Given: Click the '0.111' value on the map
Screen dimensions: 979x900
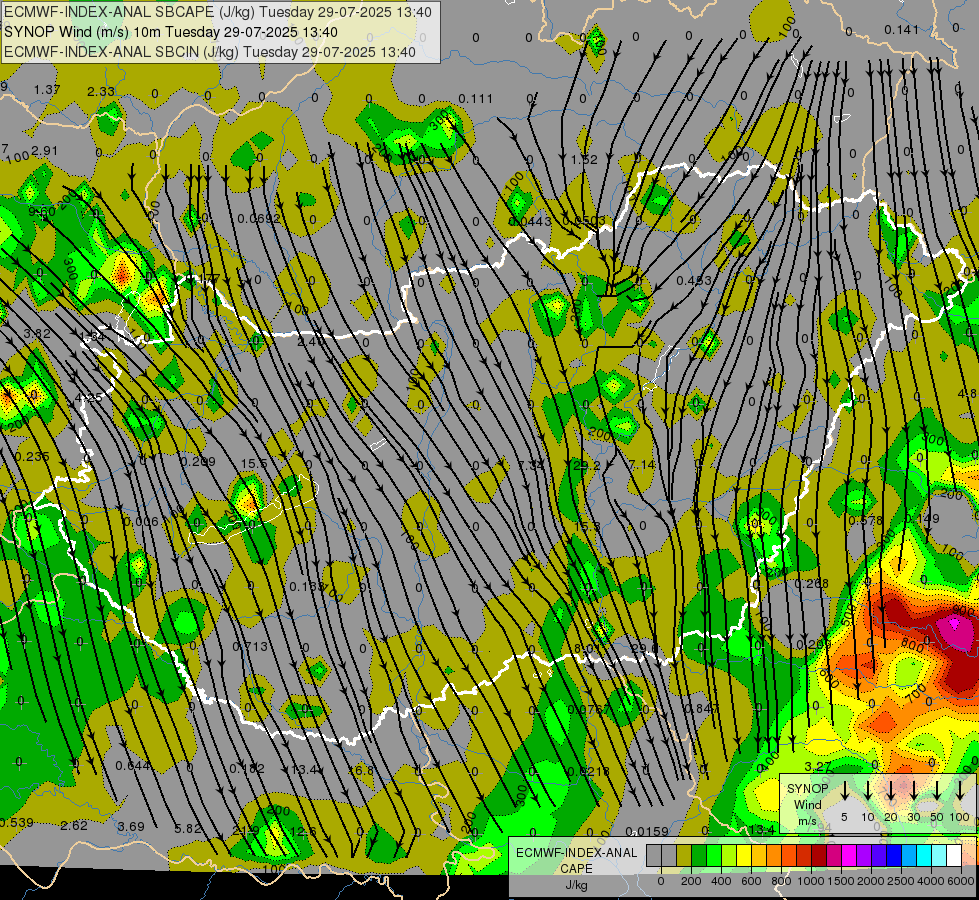Looking at the screenshot, I should [x=475, y=98].
